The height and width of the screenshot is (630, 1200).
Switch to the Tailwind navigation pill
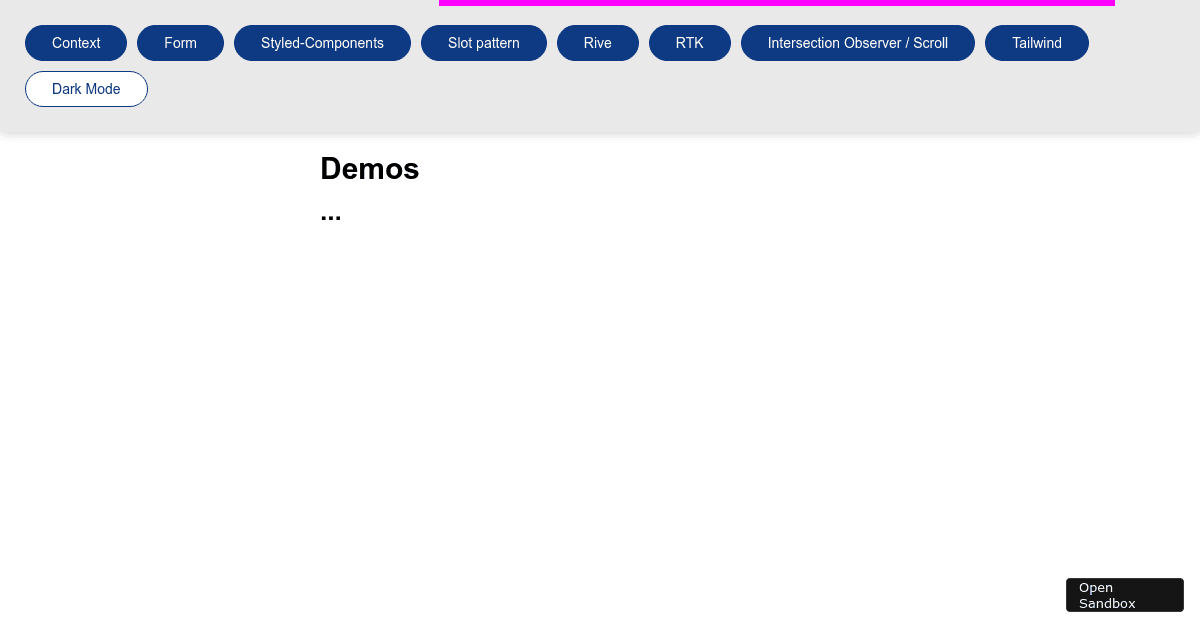(1037, 43)
